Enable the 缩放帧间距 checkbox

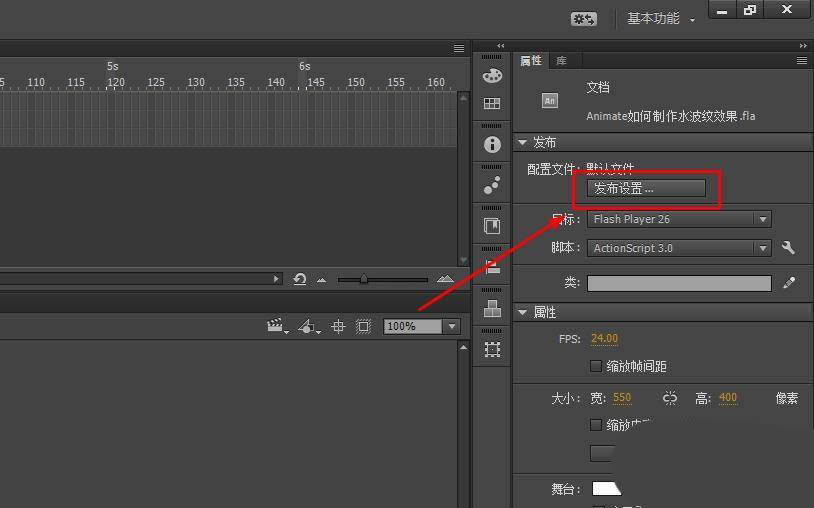[597, 367]
